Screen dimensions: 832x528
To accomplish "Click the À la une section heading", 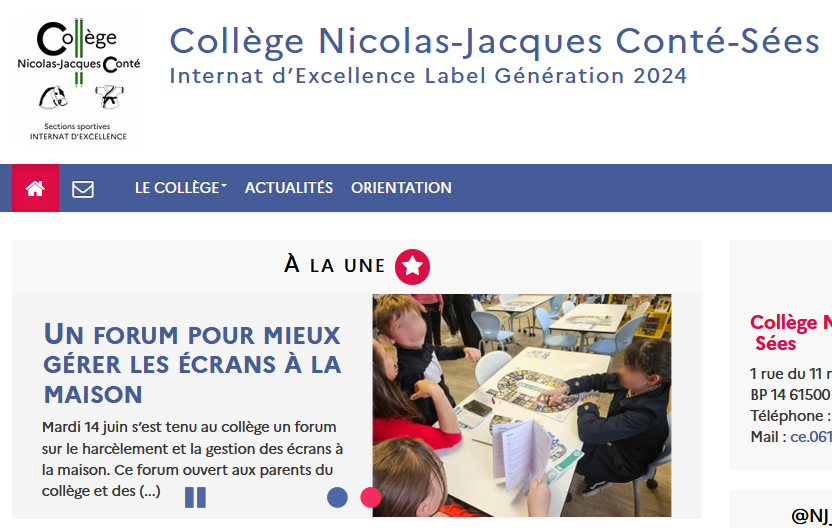I will [x=334, y=266].
